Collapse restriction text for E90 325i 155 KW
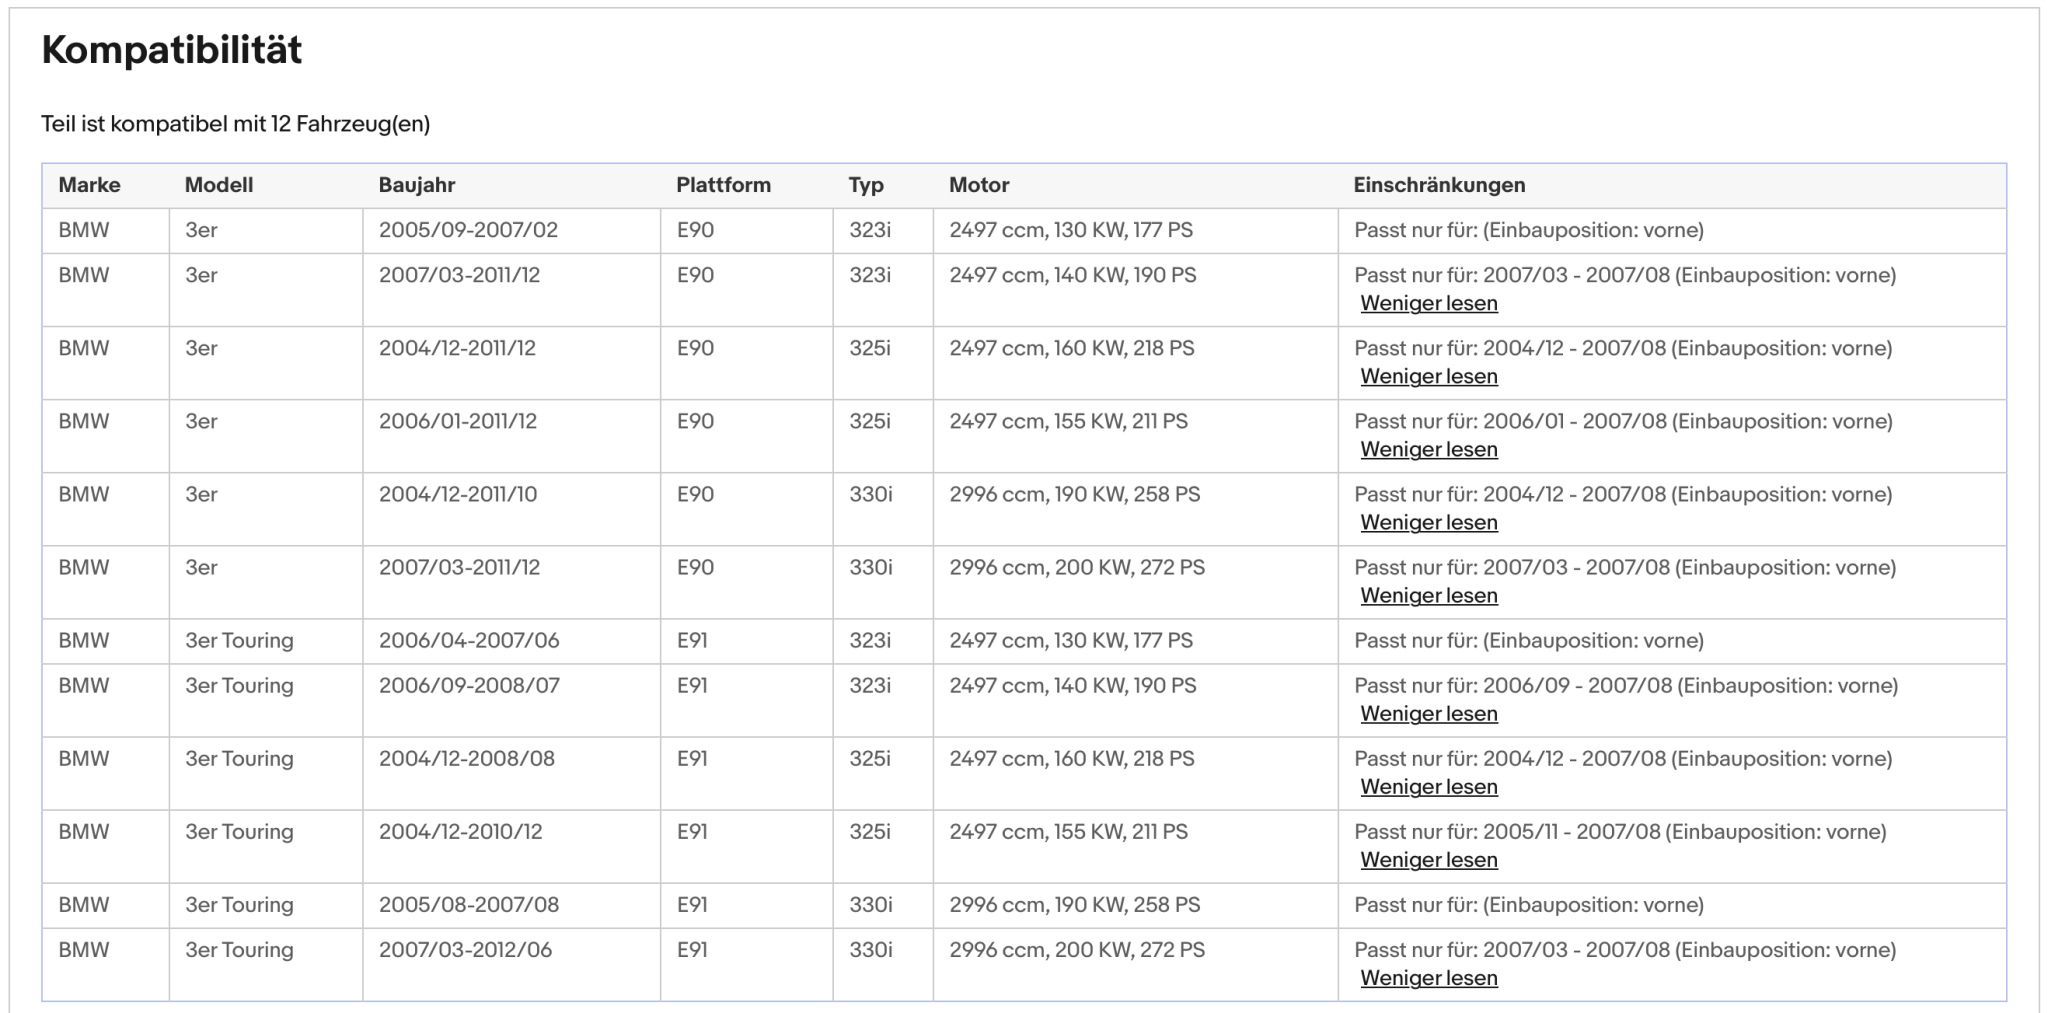Image resolution: width=2048 pixels, height=1013 pixels. [x=1429, y=449]
